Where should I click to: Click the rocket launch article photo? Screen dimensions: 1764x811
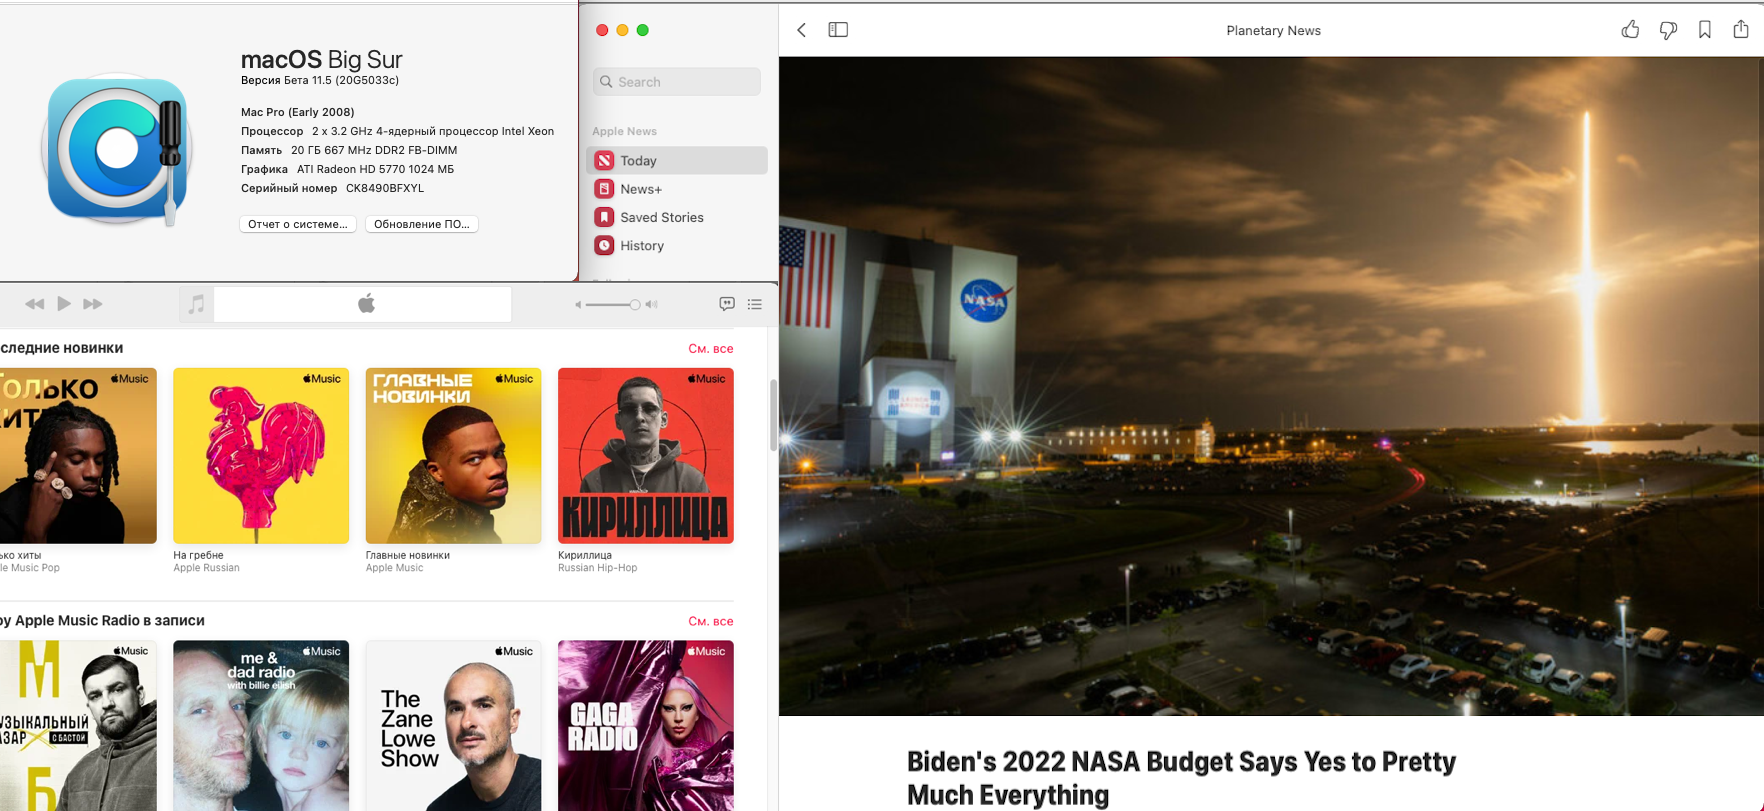(1271, 386)
